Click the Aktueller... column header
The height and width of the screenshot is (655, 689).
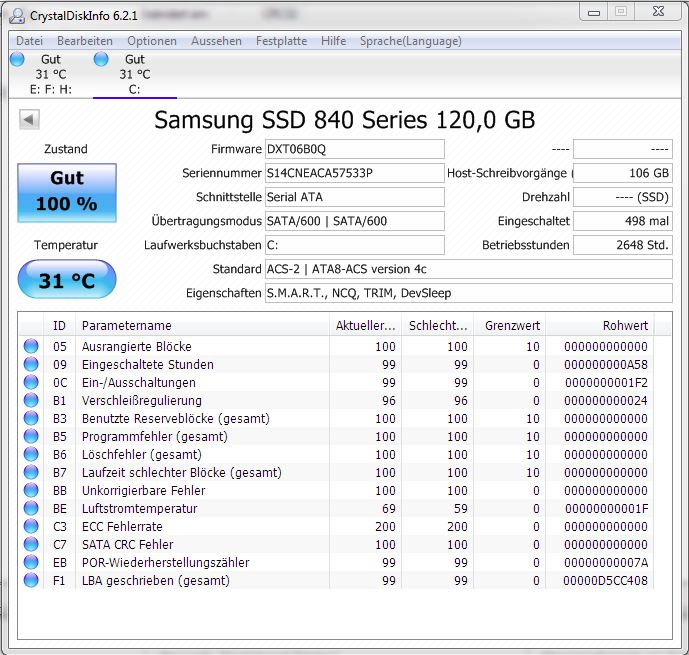point(366,326)
